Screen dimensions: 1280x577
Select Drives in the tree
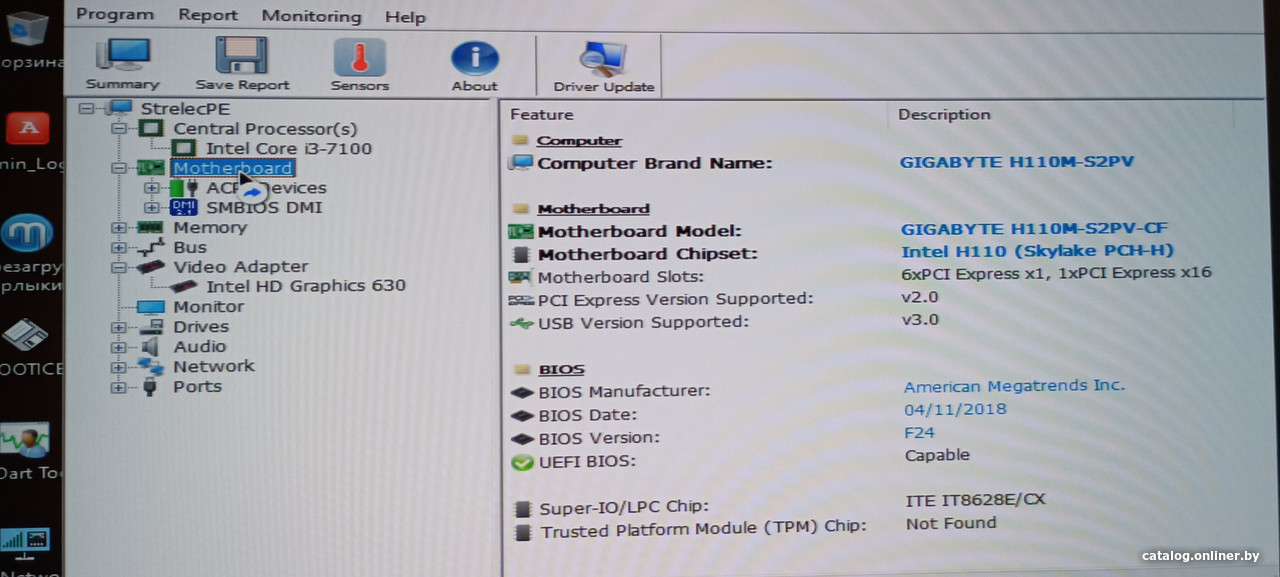201,326
